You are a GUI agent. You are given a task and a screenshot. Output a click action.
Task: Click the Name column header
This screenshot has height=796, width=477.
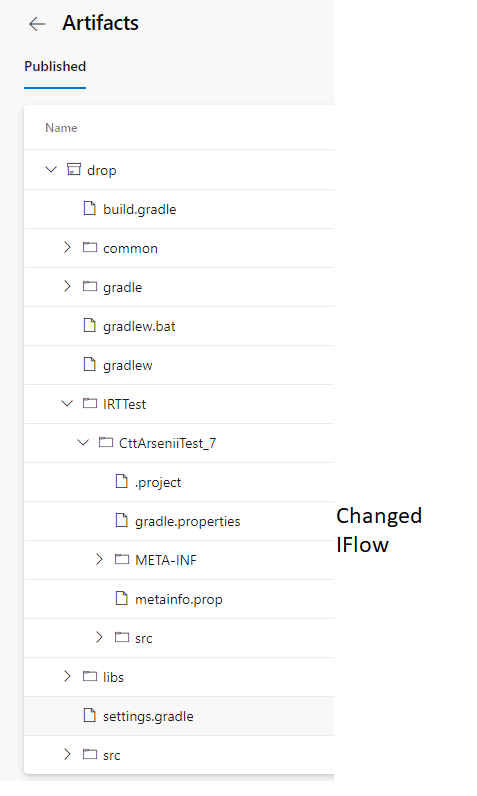tap(61, 128)
